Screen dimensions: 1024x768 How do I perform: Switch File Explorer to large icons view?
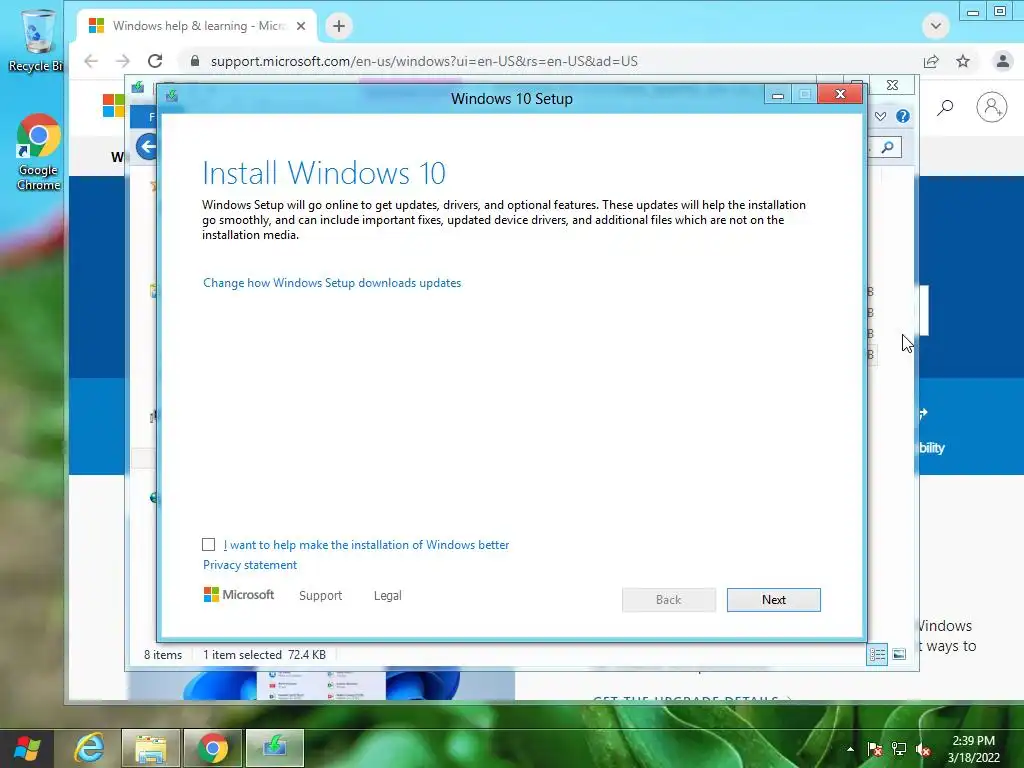(899, 654)
